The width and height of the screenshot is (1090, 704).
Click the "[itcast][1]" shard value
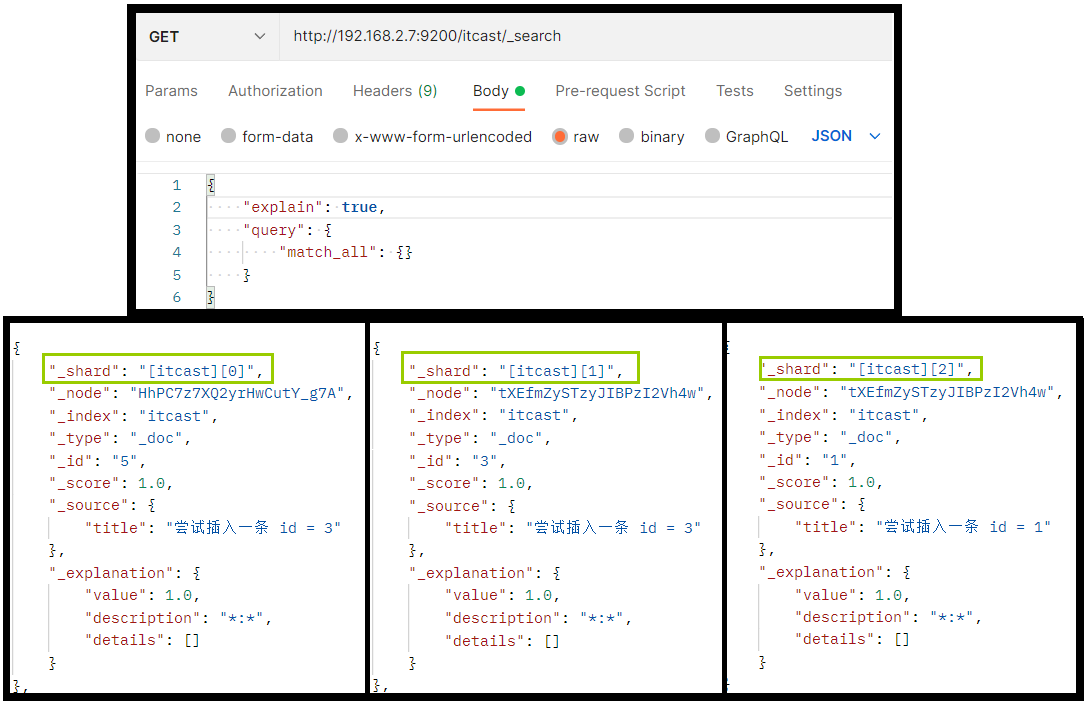[x=557, y=371]
